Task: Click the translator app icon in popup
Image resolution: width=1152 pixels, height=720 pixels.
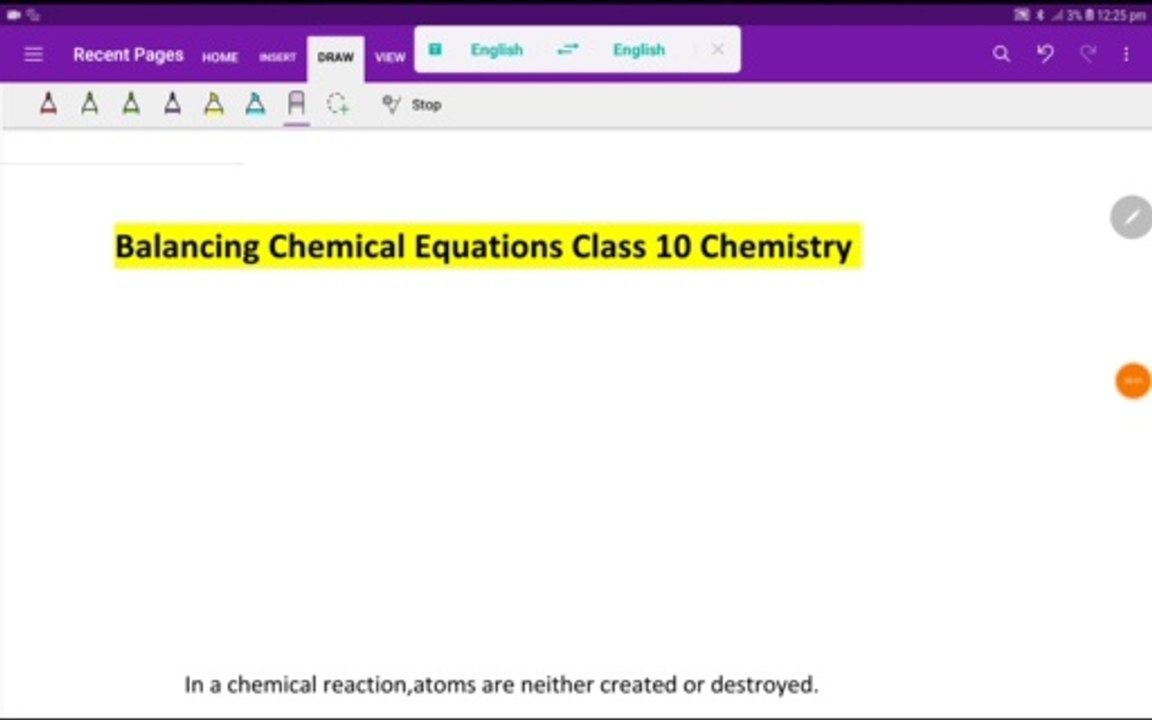Action: pyautogui.click(x=435, y=49)
